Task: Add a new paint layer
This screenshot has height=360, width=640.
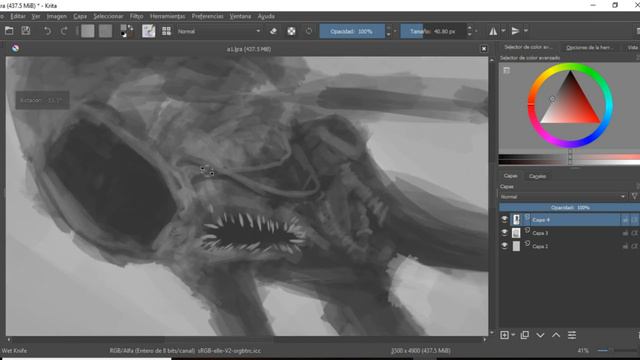Action: tap(504, 335)
